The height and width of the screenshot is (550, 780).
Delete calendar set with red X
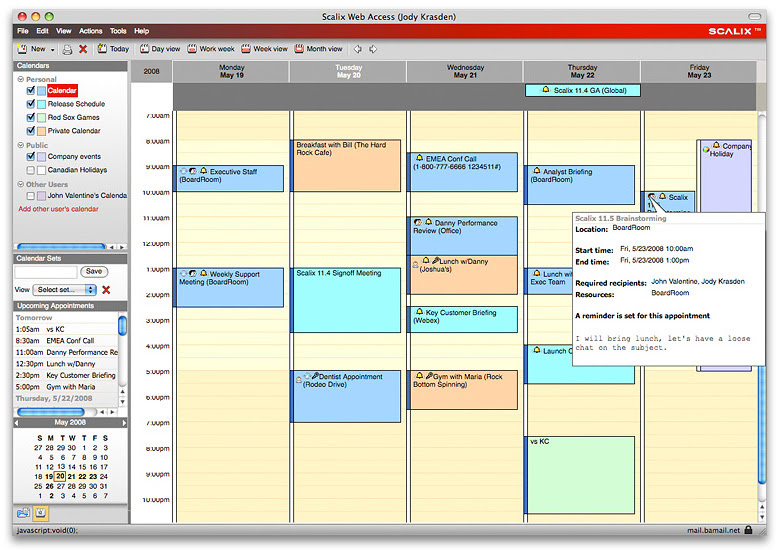[x=106, y=289]
